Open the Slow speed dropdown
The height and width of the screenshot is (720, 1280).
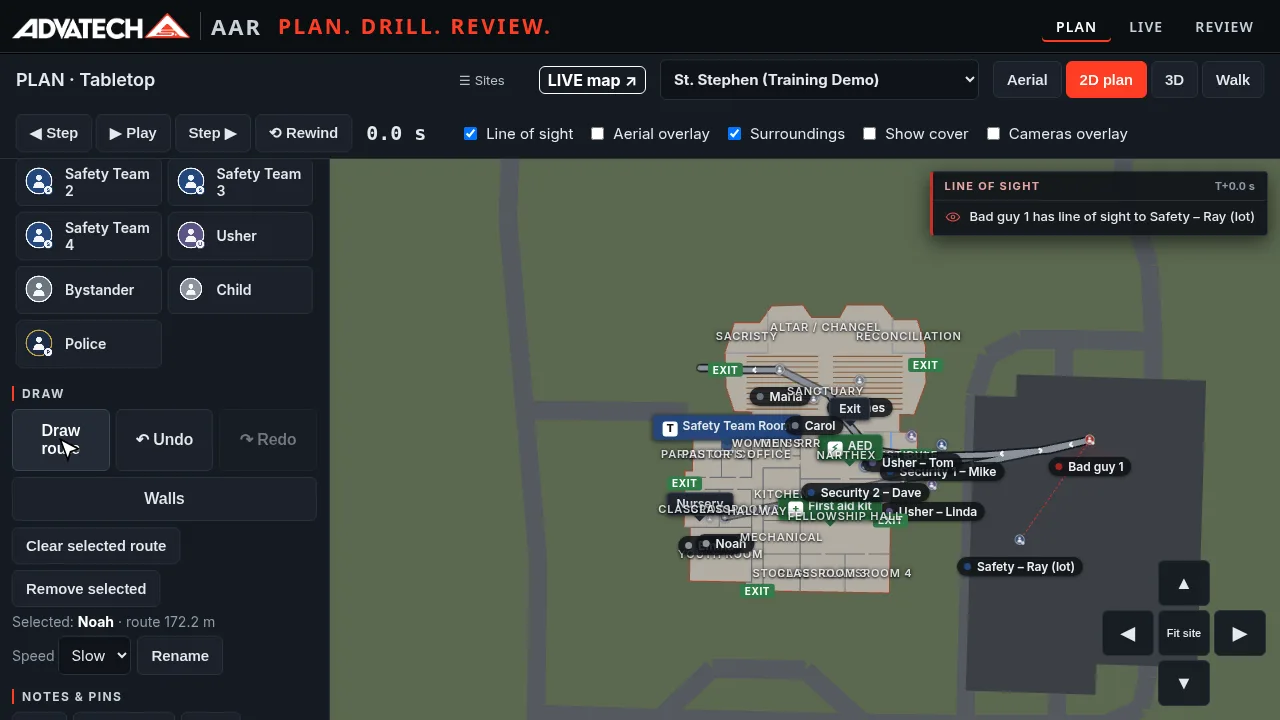pyautogui.click(x=95, y=656)
